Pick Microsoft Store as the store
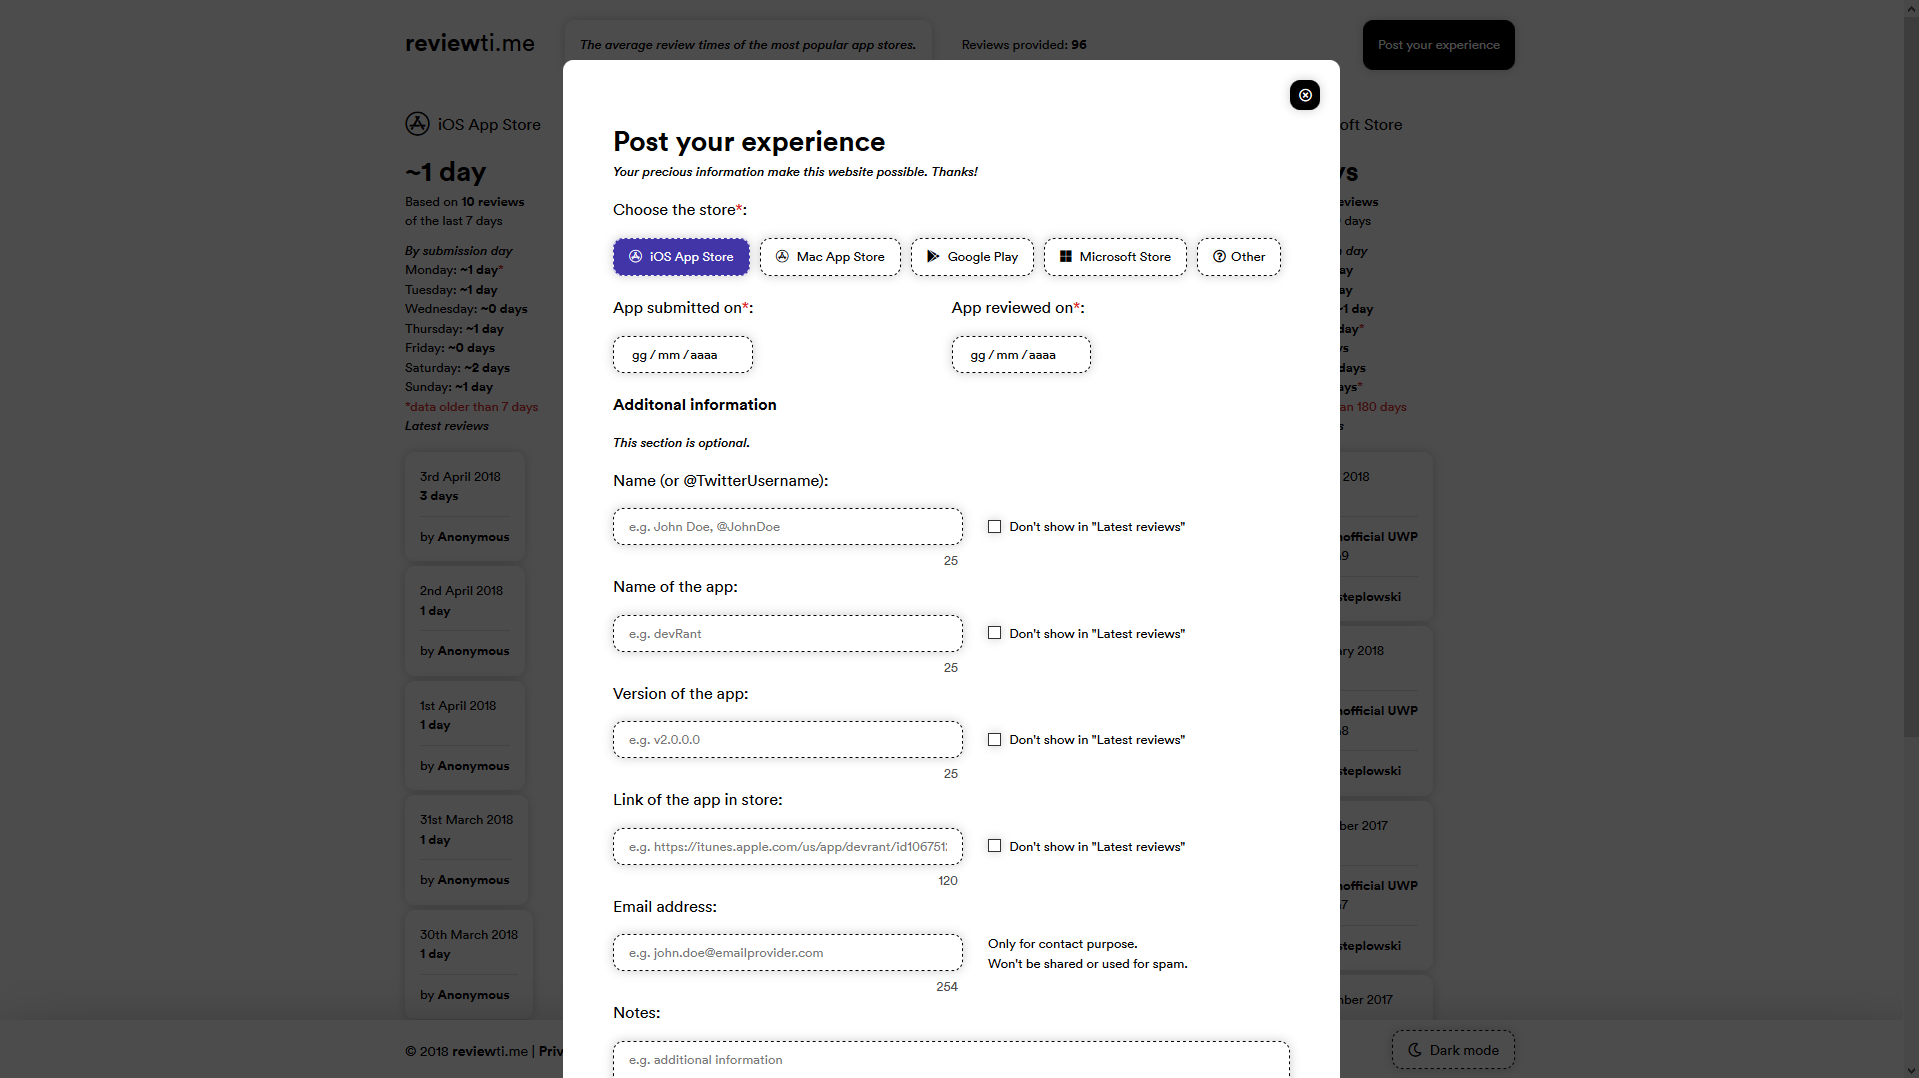Screen dimensions: 1919x1078 click(1115, 257)
